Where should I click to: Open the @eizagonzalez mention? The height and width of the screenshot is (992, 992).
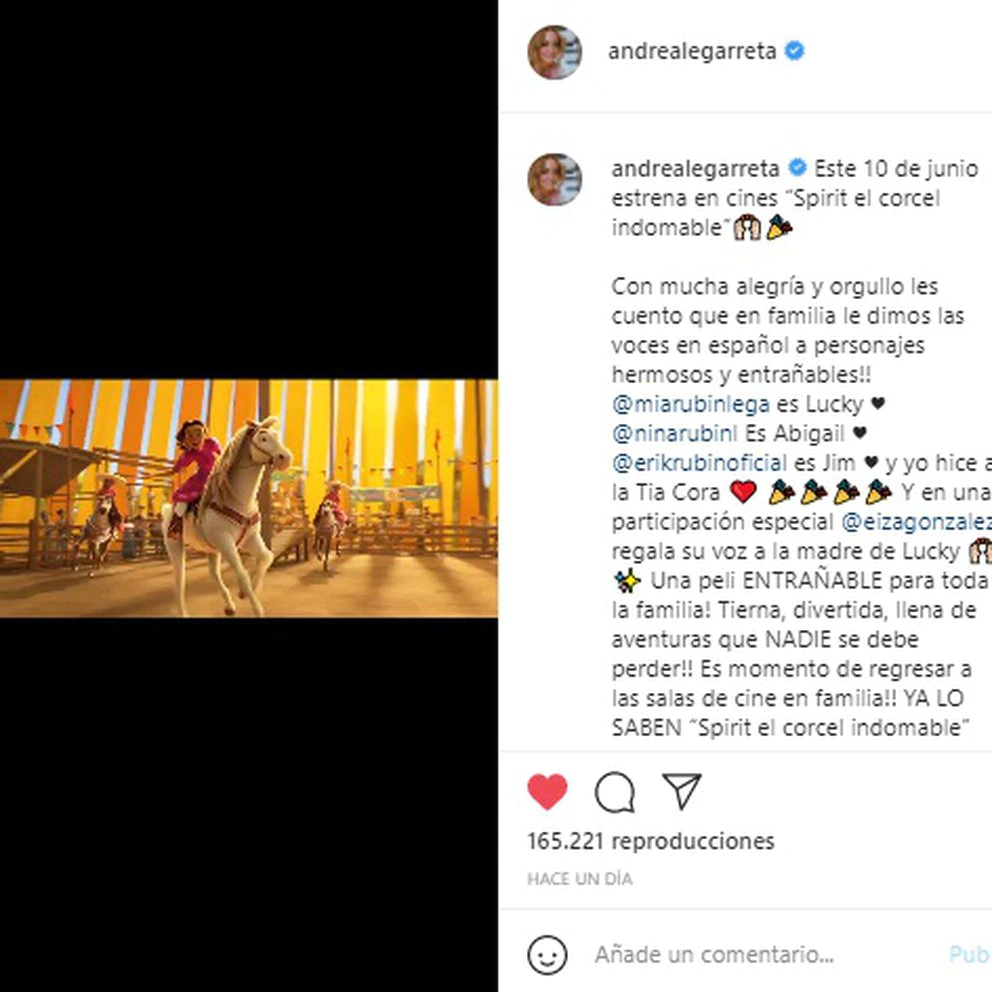pyautogui.click(x=916, y=522)
